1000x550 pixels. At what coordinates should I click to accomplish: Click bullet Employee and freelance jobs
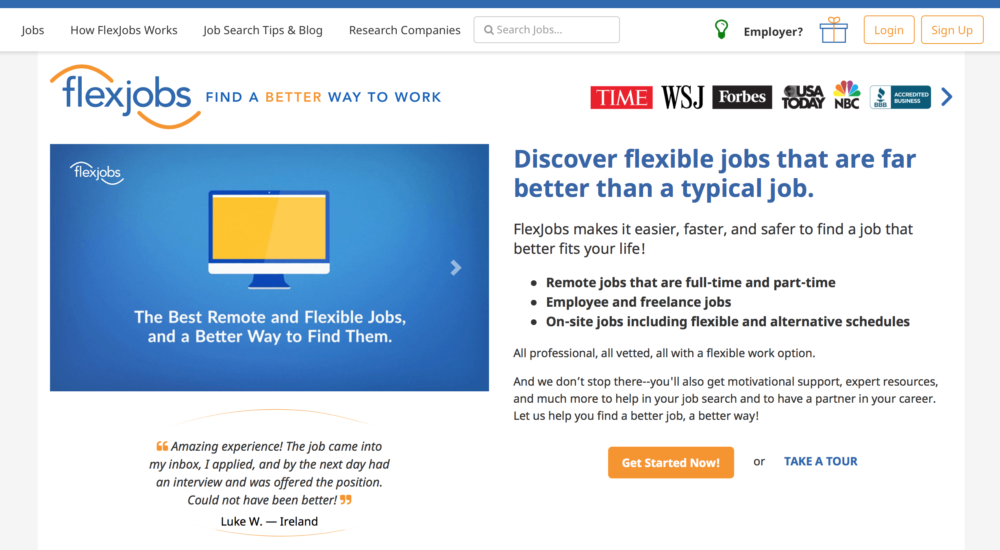pos(638,302)
